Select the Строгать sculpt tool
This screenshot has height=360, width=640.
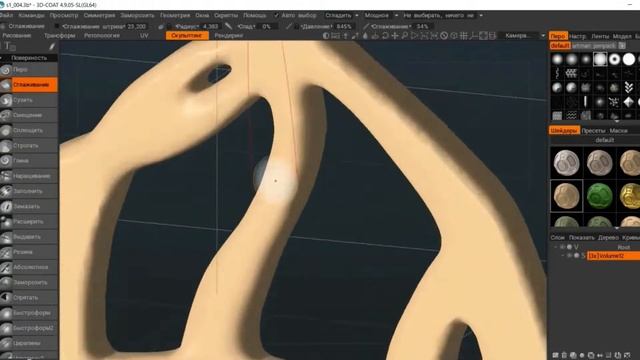pos(29,146)
